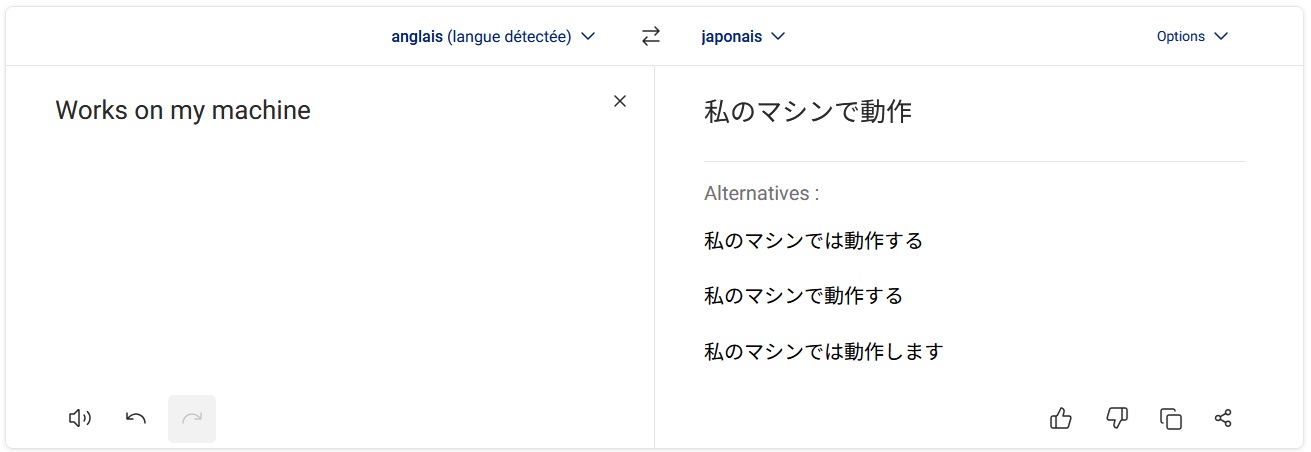
Task: Listen to the source text audio
Action: 80,418
